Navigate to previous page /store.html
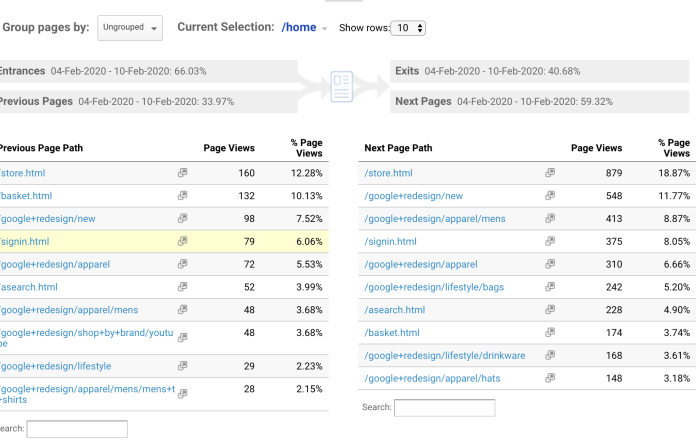Viewport: 700px width, 447px height. (22, 173)
